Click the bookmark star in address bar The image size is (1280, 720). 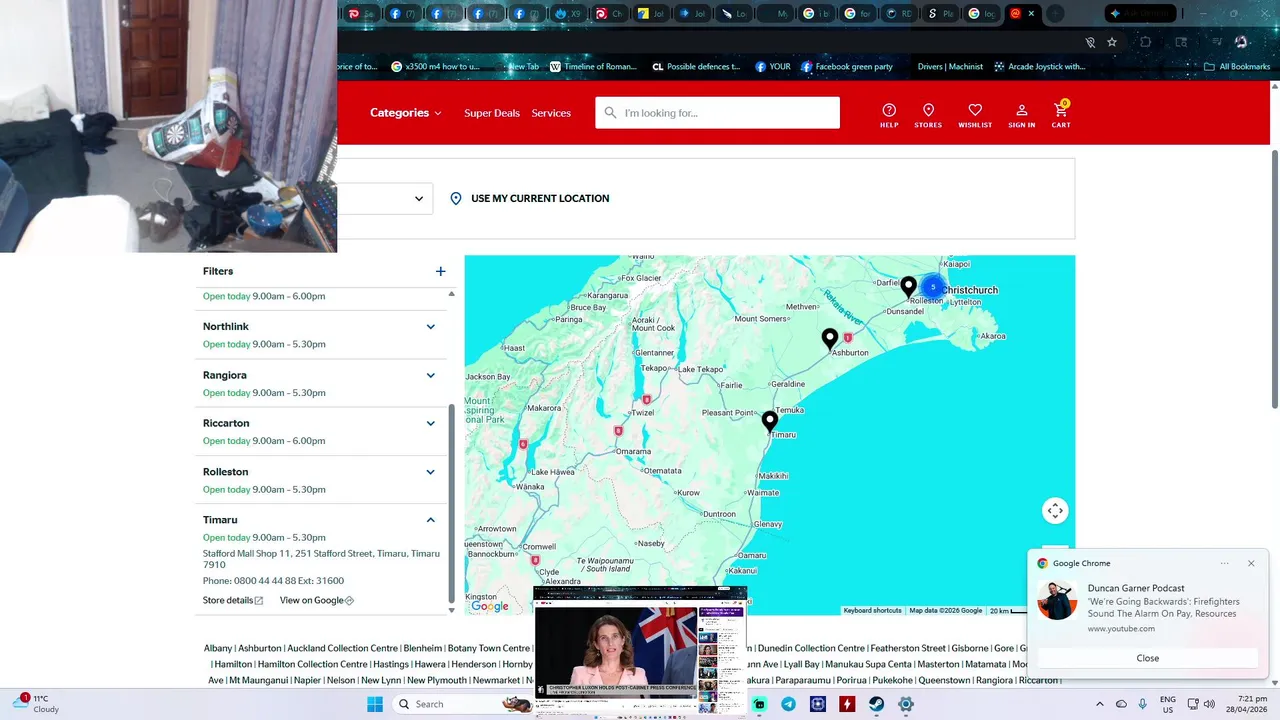click(x=1112, y=42)
